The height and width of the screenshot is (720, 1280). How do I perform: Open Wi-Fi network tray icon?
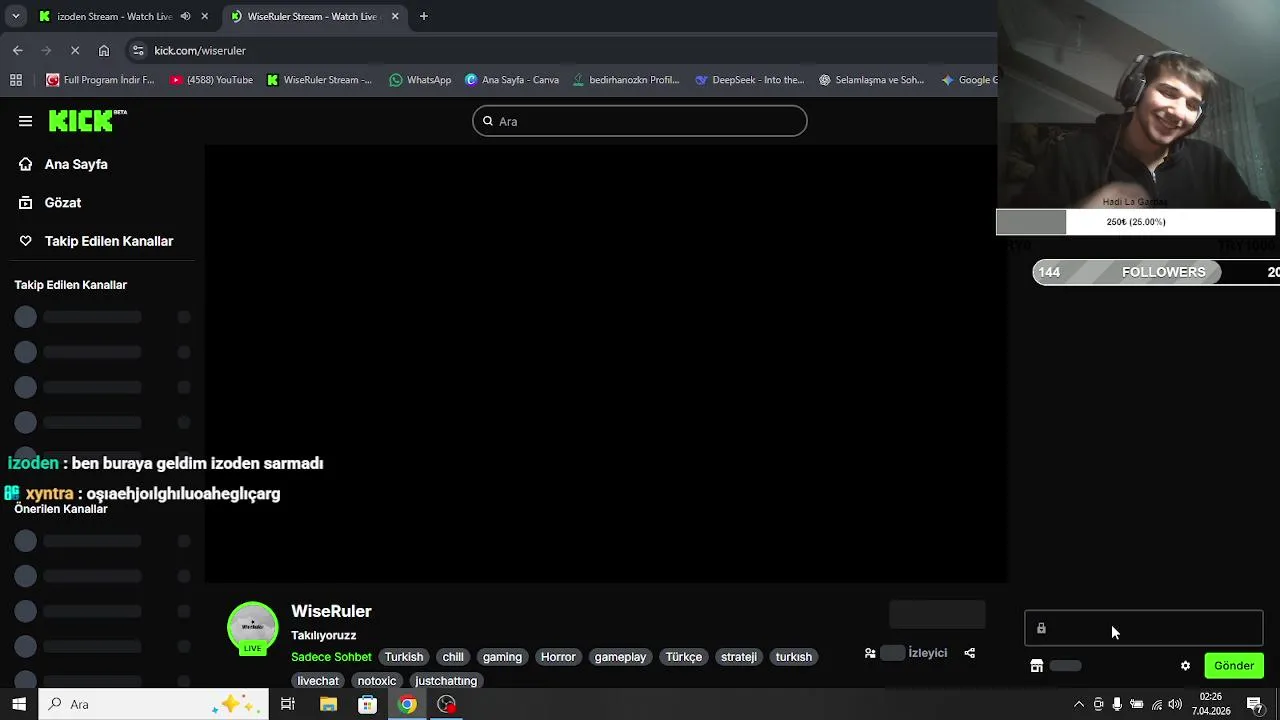click(x=1157, y=704)
